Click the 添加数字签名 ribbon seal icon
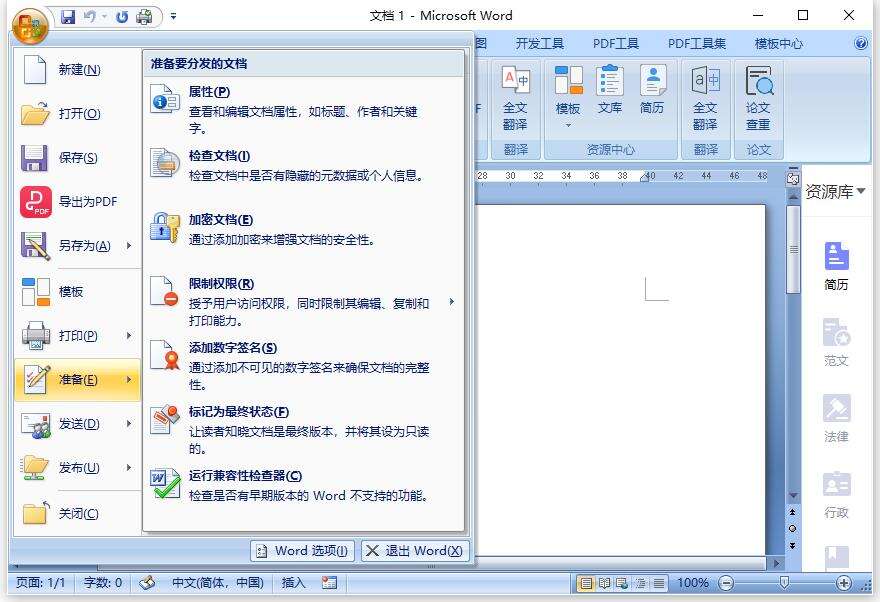Image resolution: width=880 pixels, height=602 pixels. (x=164, y=355)
